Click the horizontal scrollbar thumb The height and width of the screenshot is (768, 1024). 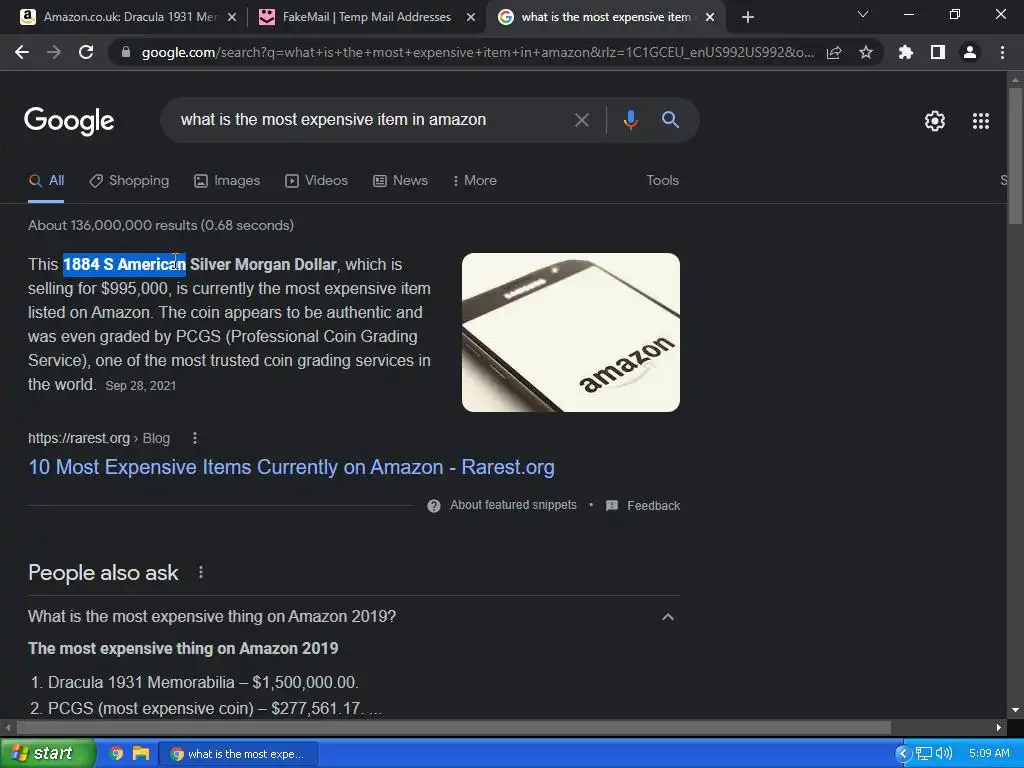454,727
